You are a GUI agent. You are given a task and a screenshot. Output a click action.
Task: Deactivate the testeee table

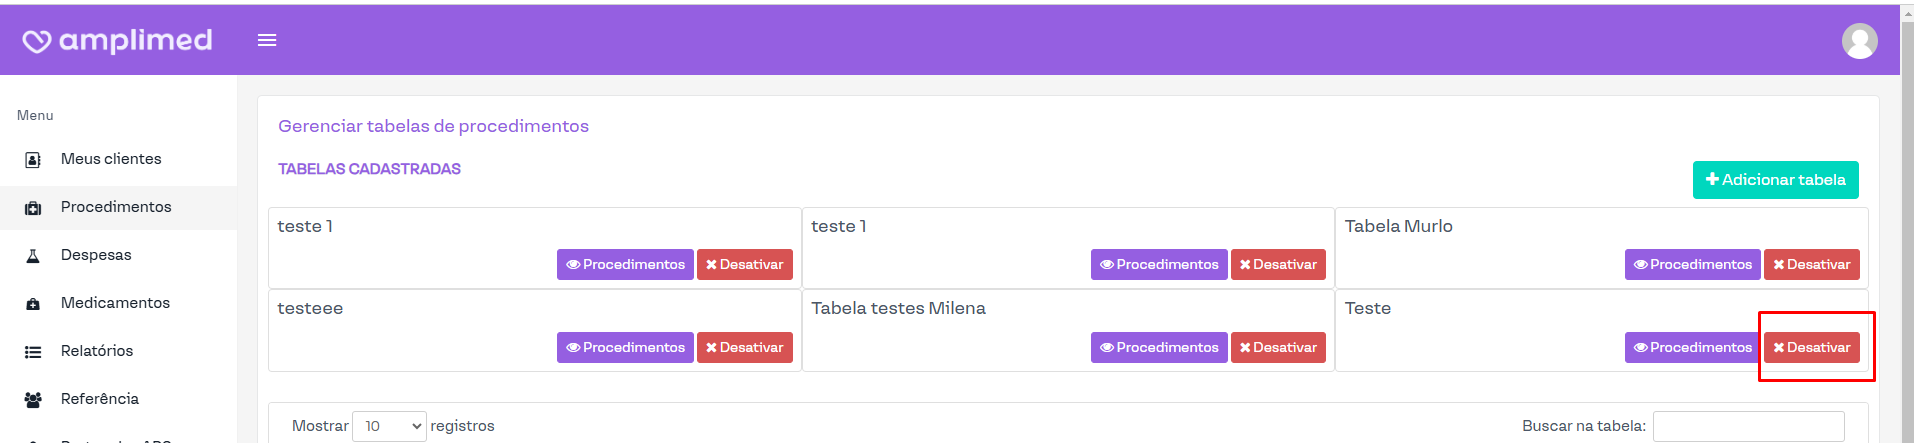744,348
